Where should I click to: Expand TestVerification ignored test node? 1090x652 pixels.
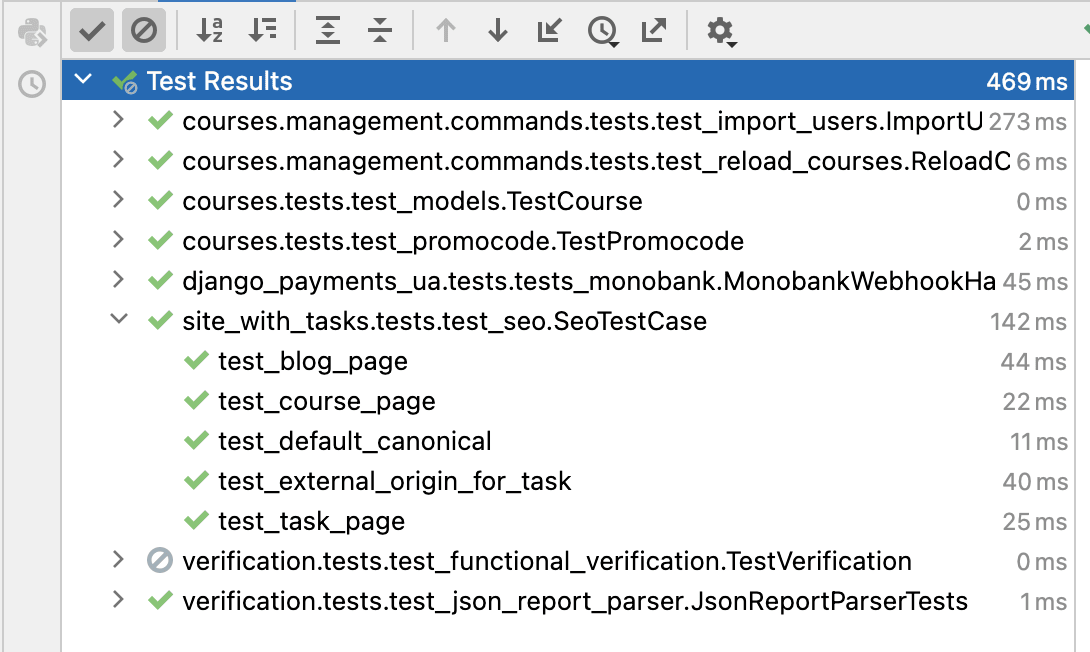tap(118, 560)
